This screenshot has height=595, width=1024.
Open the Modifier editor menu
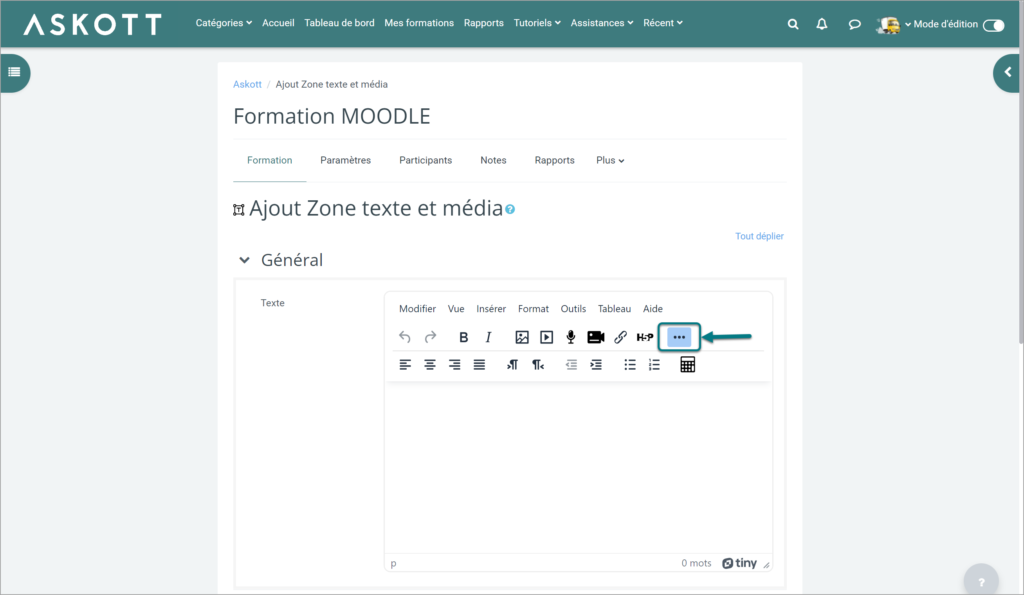tap(417, 309)
